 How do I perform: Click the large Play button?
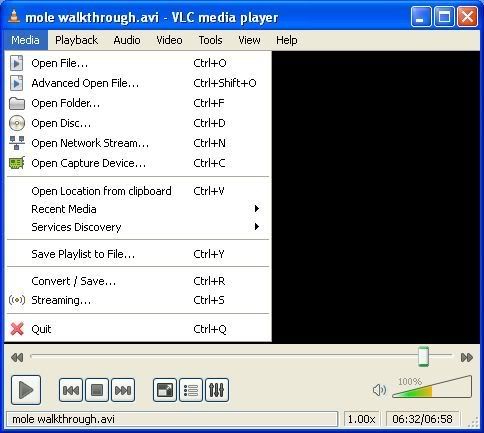26,389
